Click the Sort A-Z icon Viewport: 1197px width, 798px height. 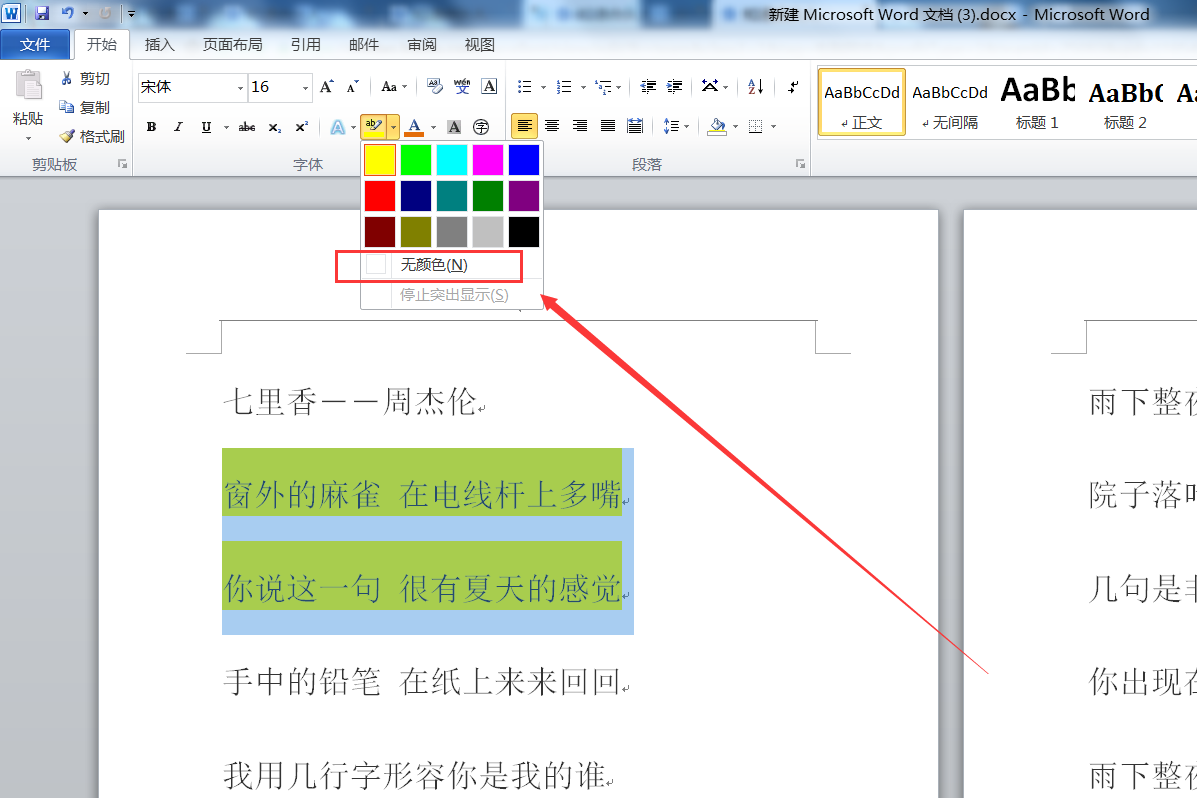point(756,87)
